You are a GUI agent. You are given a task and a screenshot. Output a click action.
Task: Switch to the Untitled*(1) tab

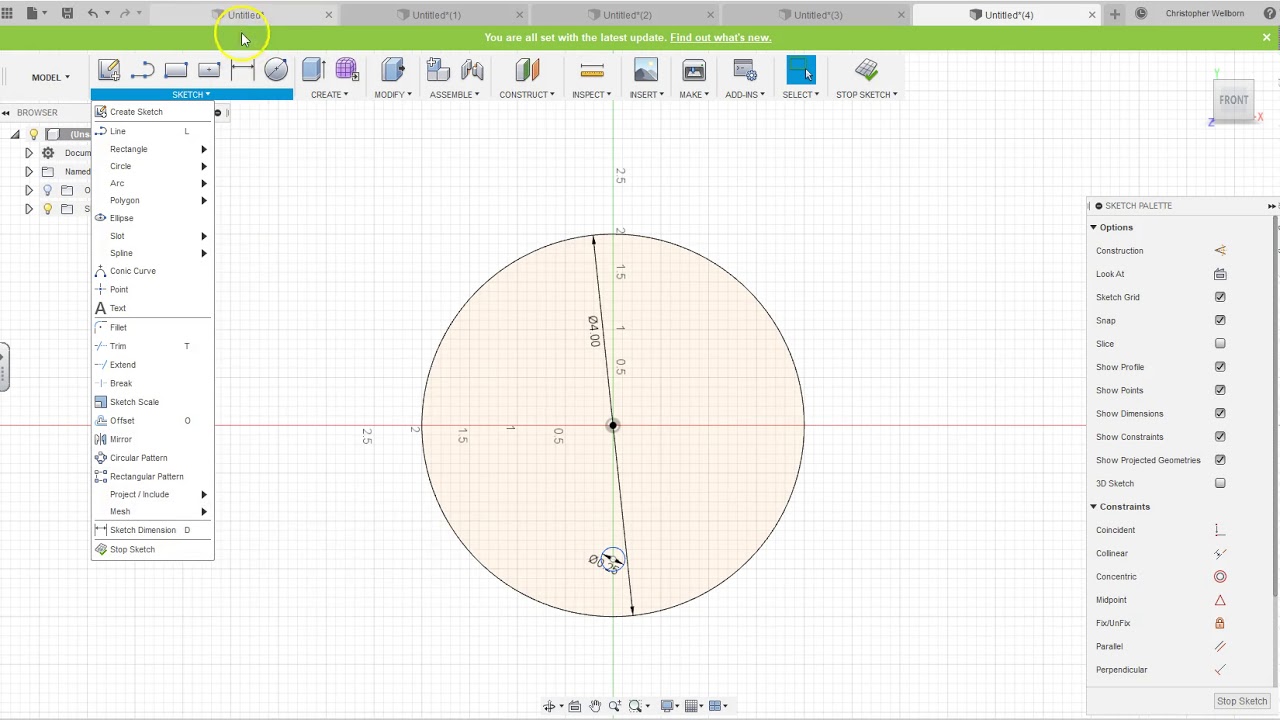(437, 15)
